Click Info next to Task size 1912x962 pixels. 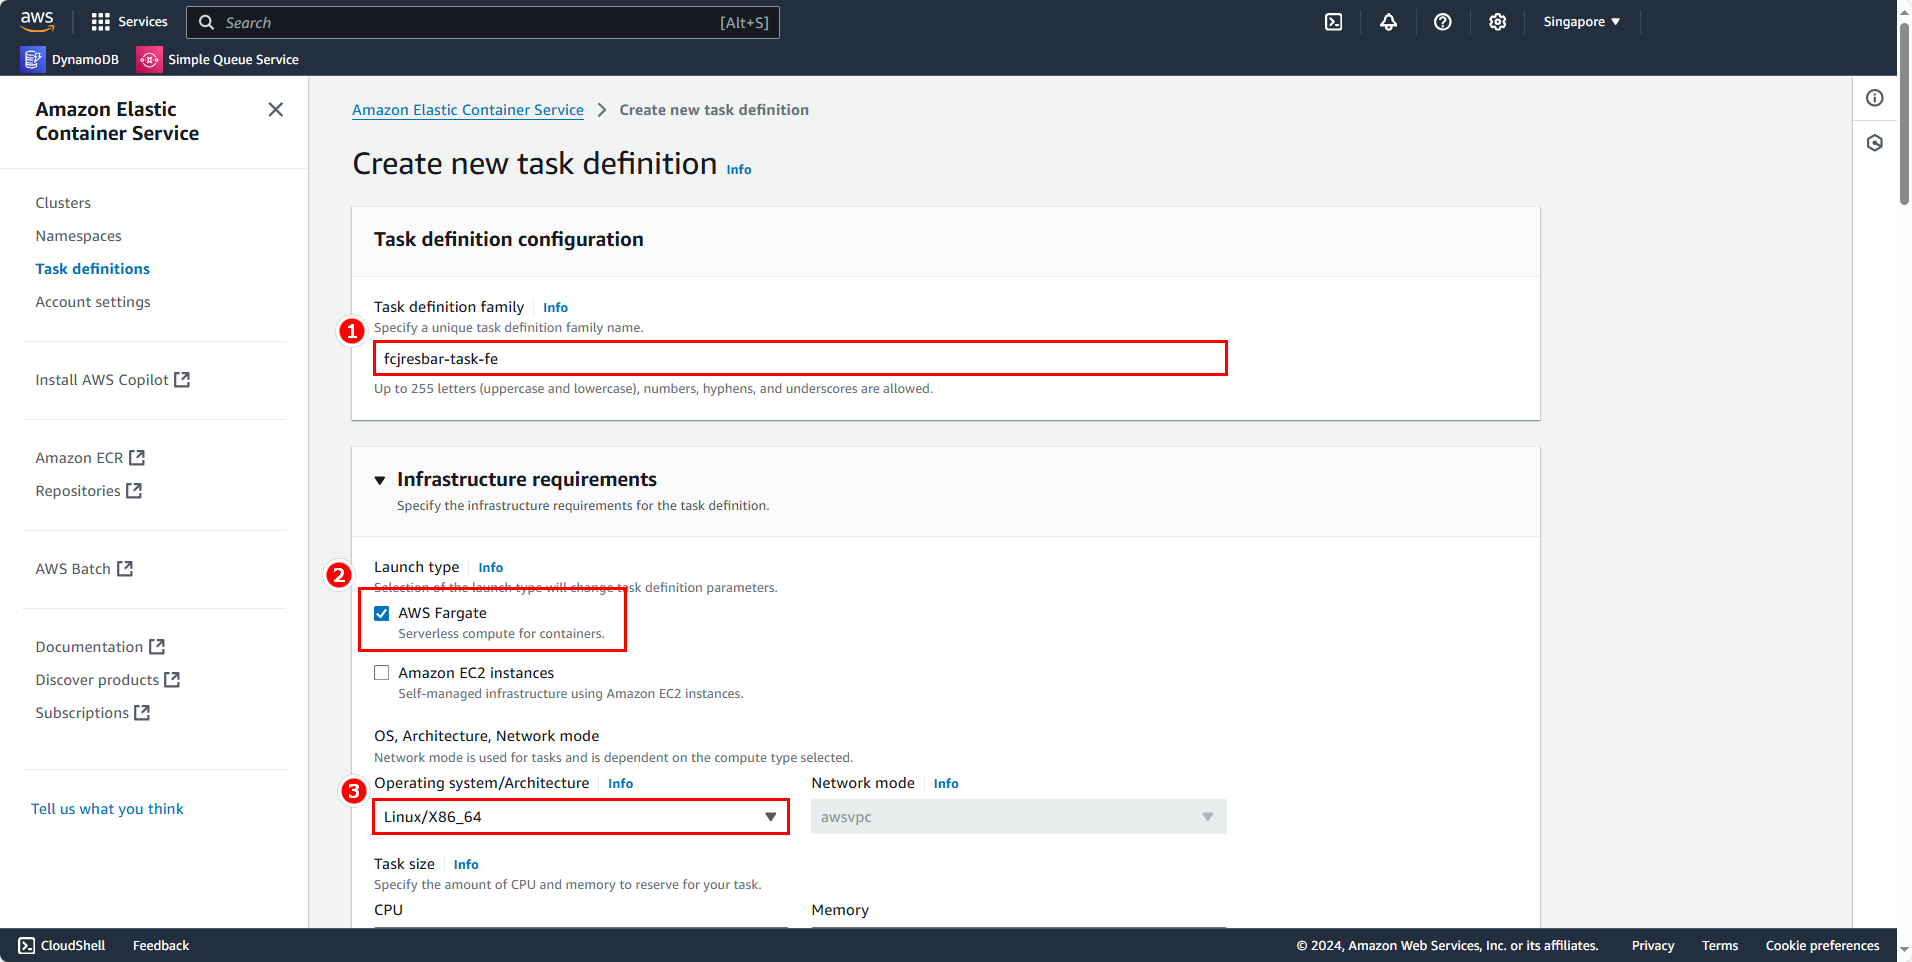click(466, 865)
